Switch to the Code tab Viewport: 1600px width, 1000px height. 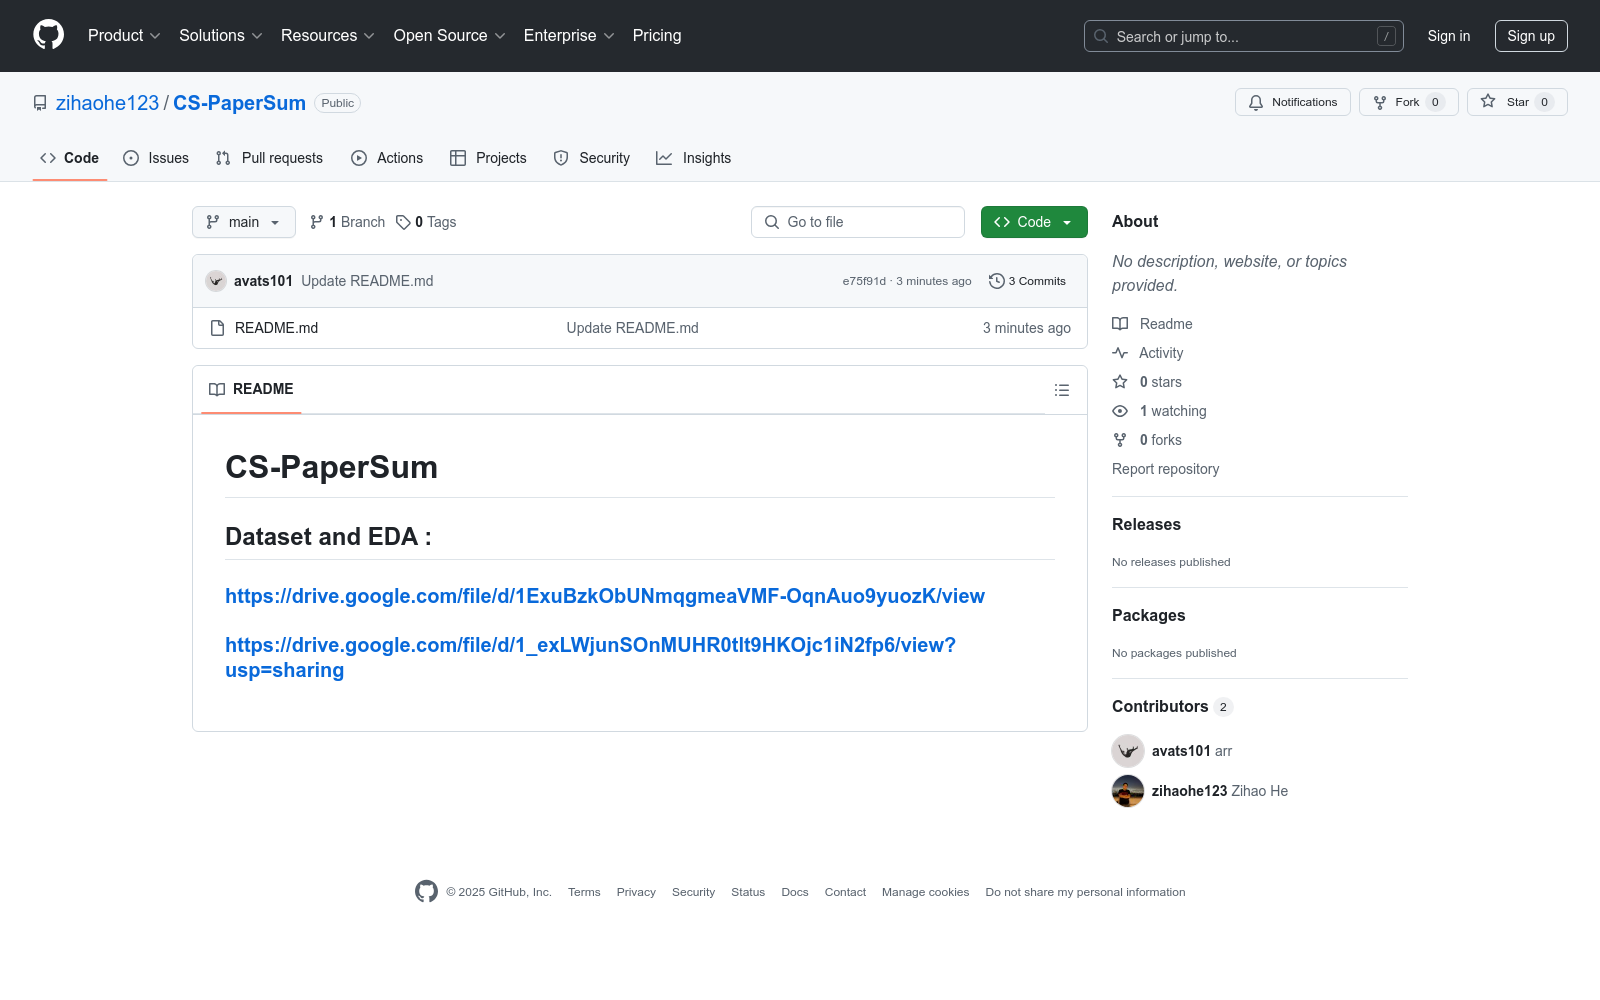pos(69,158)
